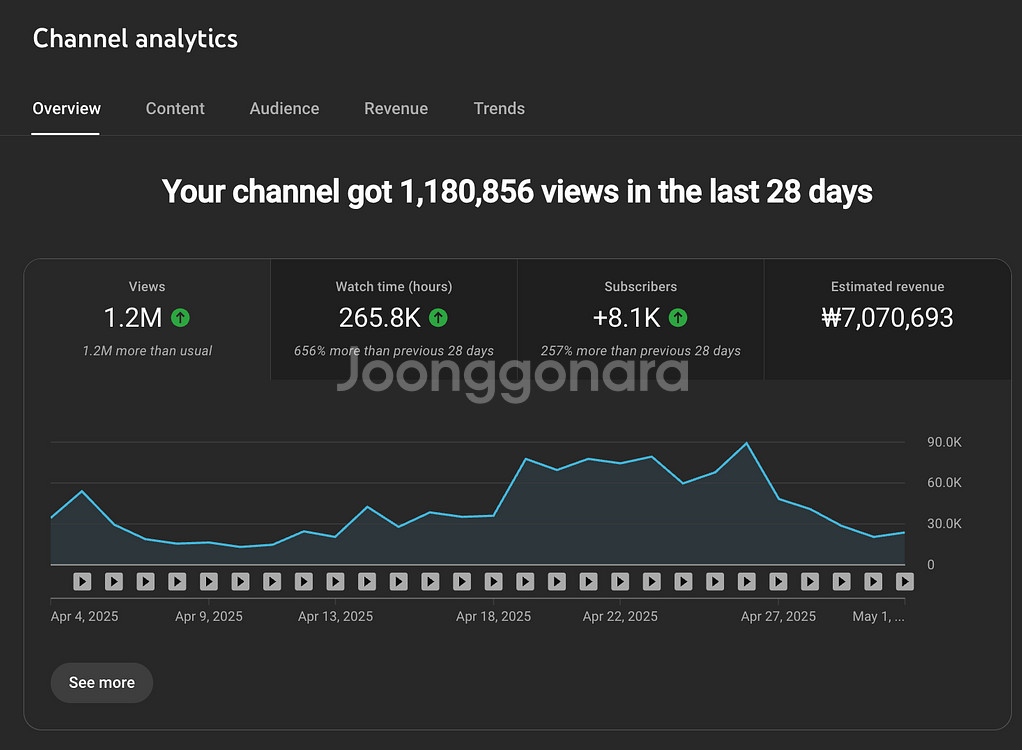The image size is (1022, 750).
Task: Click the 1,180,856 views headline
Action: [x=517, y=192]
